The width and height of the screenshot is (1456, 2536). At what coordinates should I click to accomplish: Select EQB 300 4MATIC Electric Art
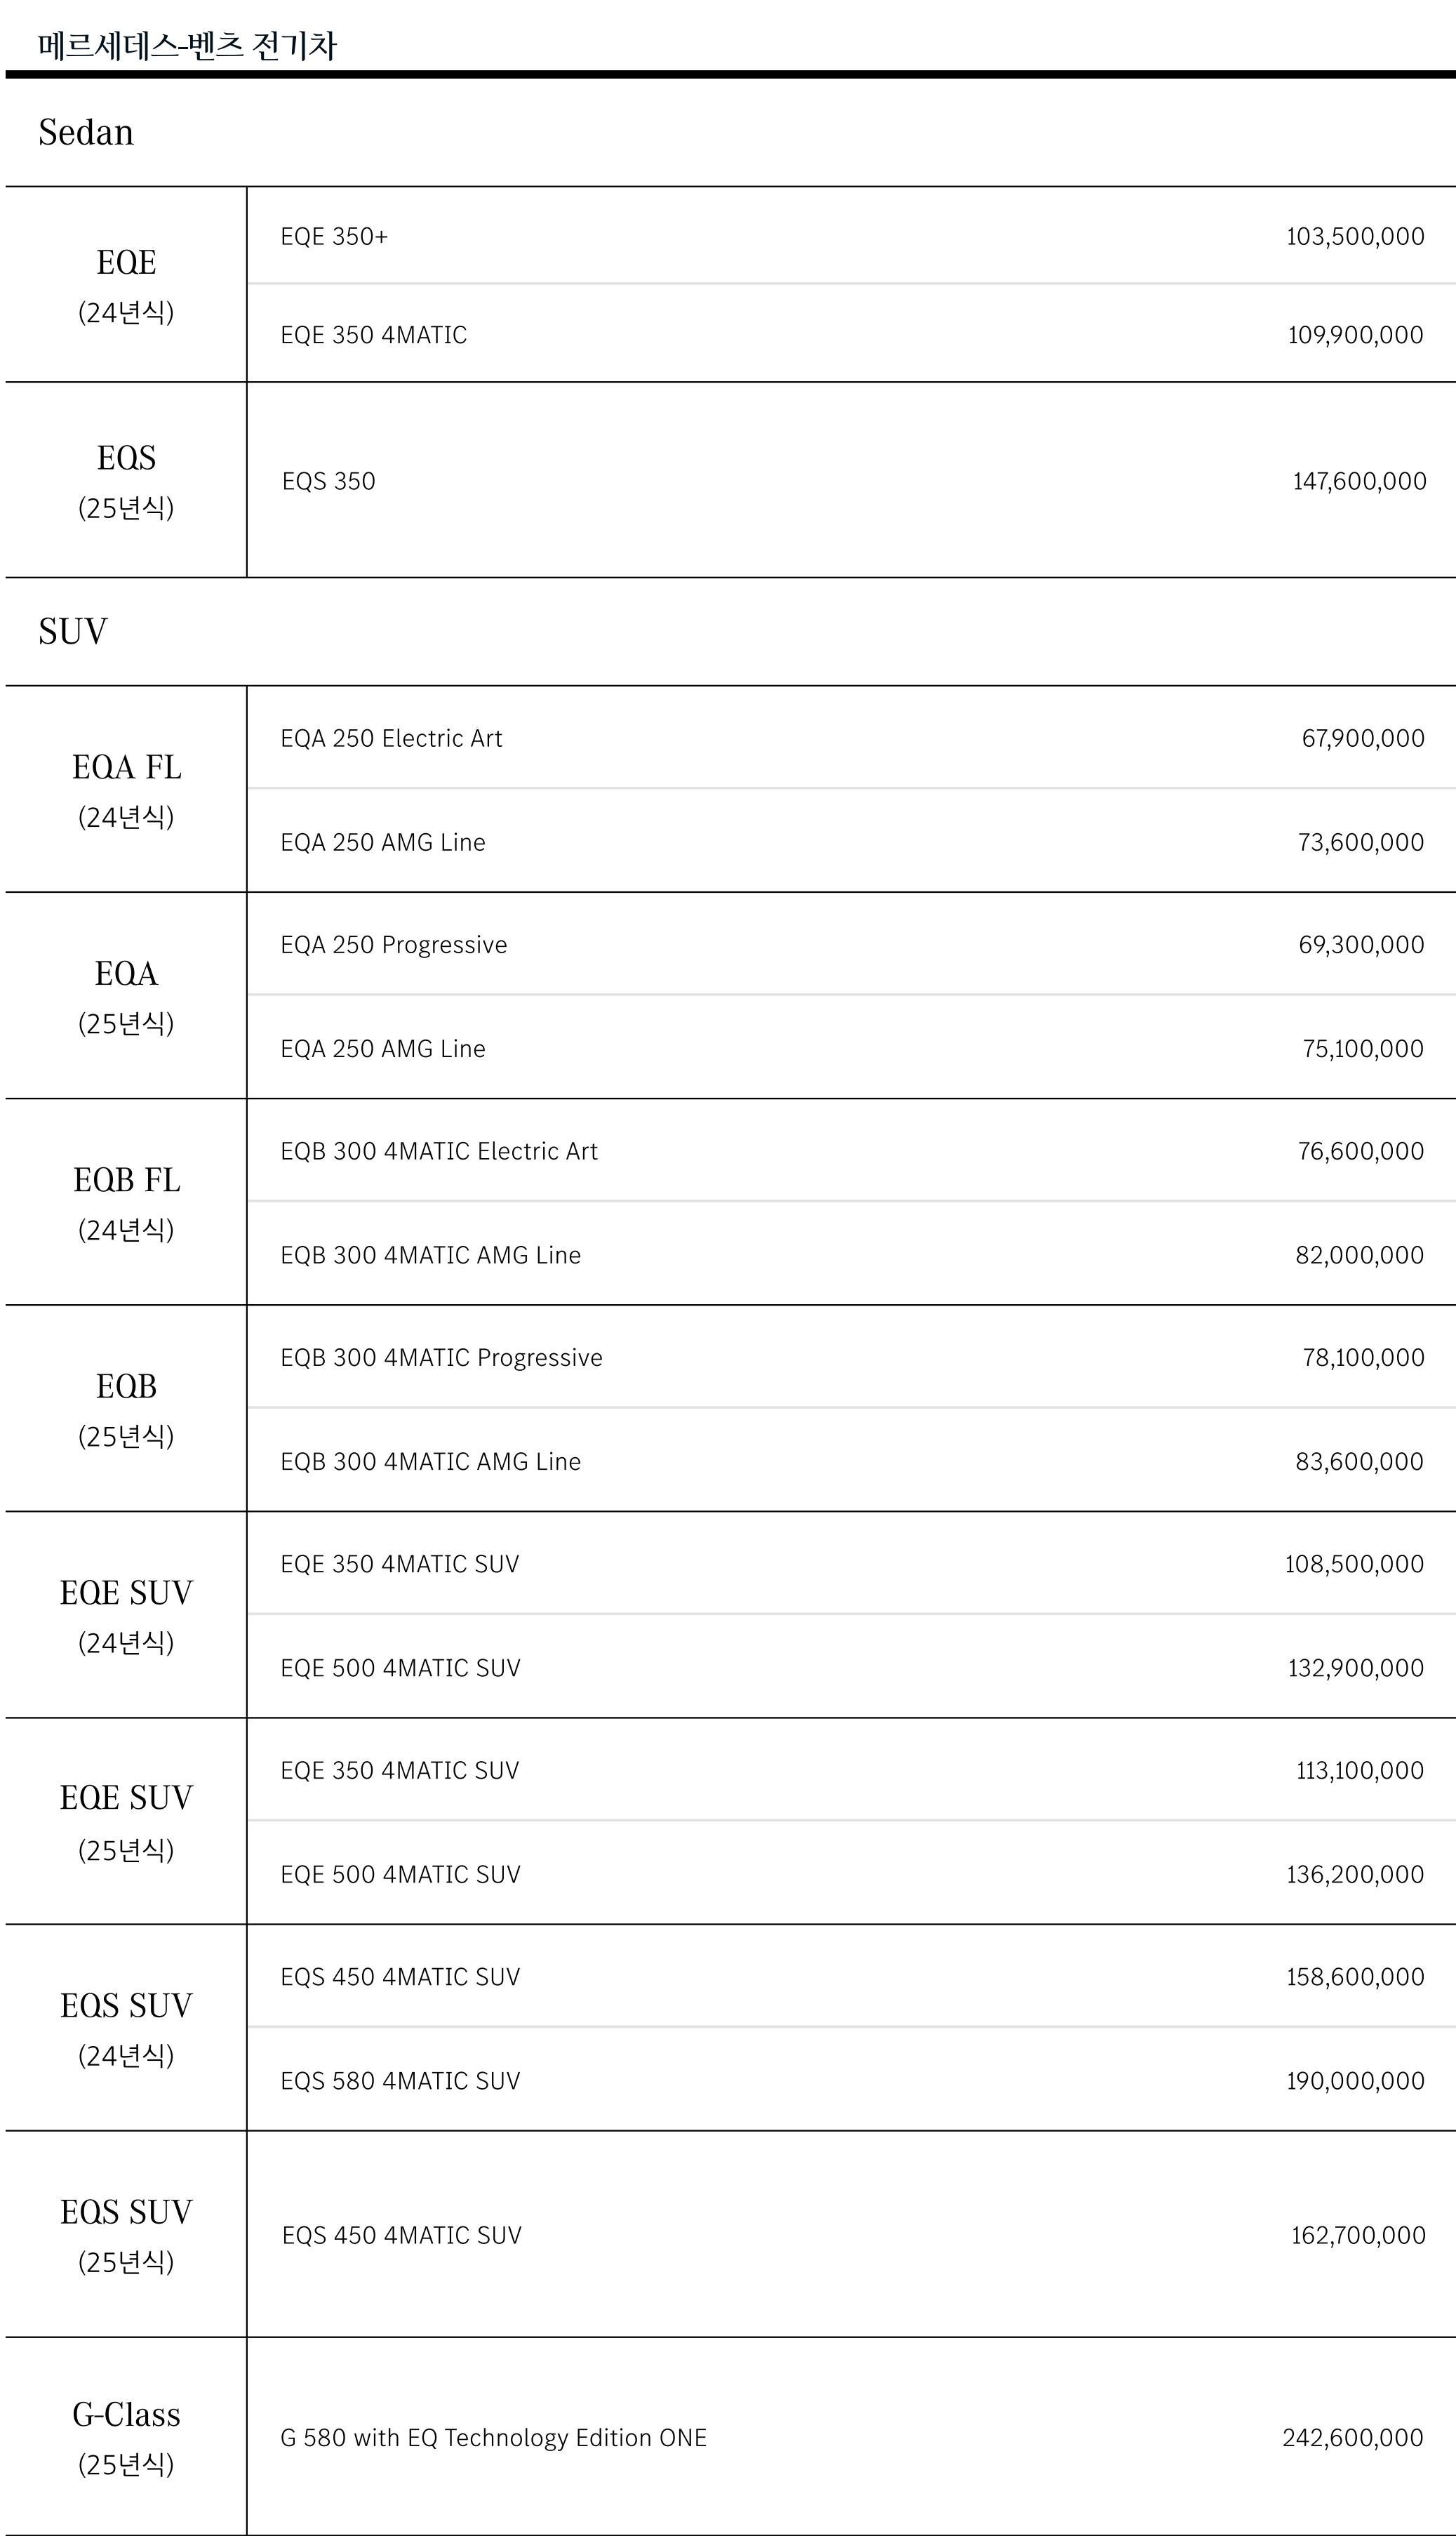point(439,1151)
